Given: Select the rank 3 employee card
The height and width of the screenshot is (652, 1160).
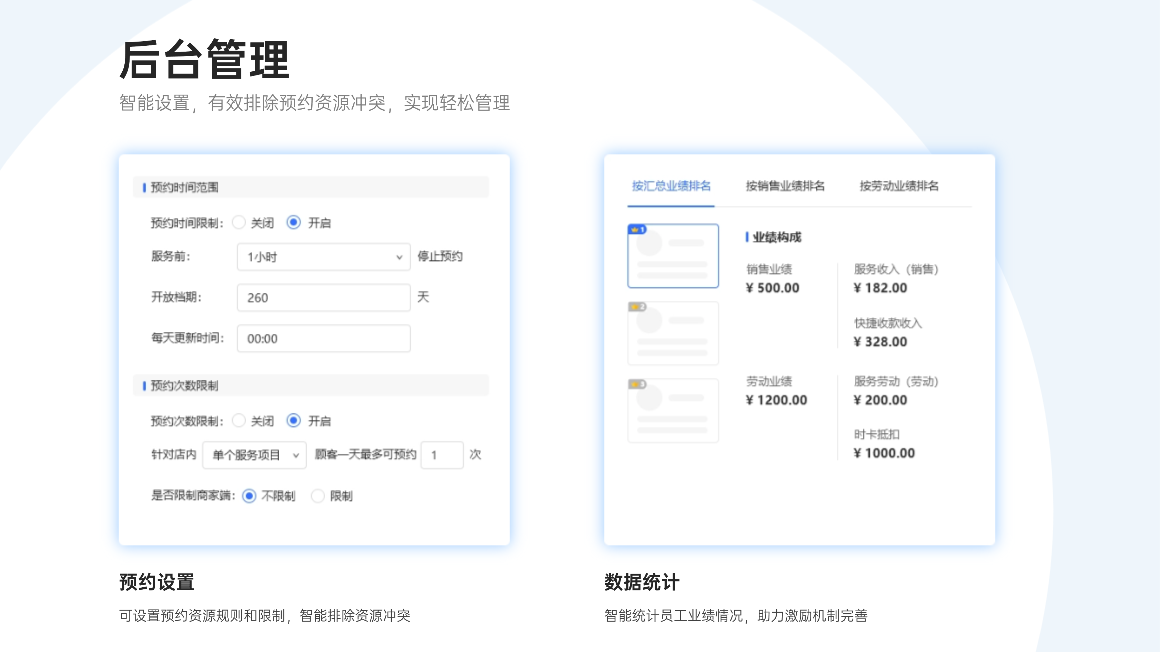Looking at the screenshot, I should click(x=673, y=411).
